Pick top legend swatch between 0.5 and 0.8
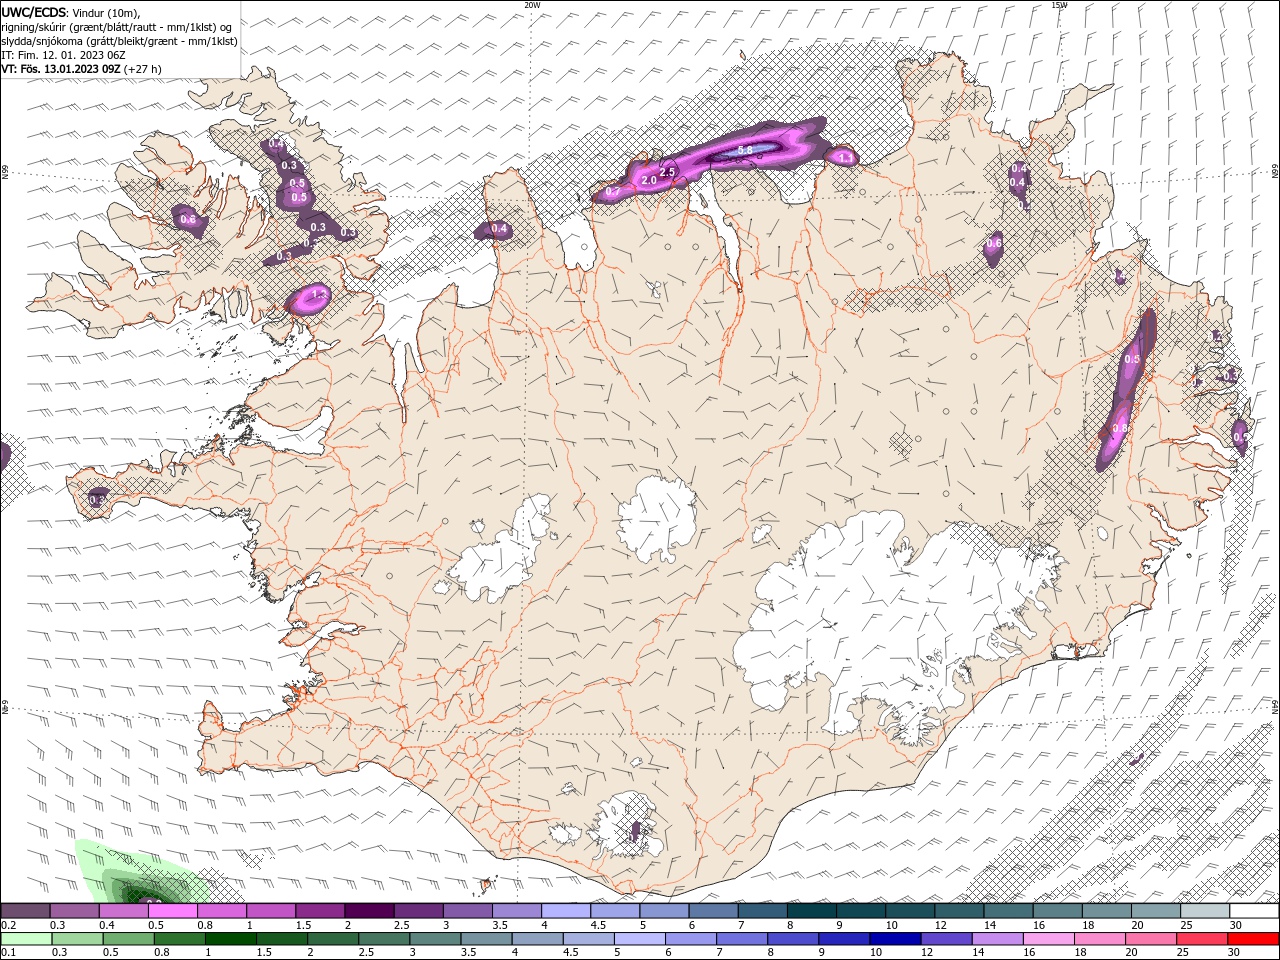The width and height of the screenshot is (1280, 960). tap(173, 911)
